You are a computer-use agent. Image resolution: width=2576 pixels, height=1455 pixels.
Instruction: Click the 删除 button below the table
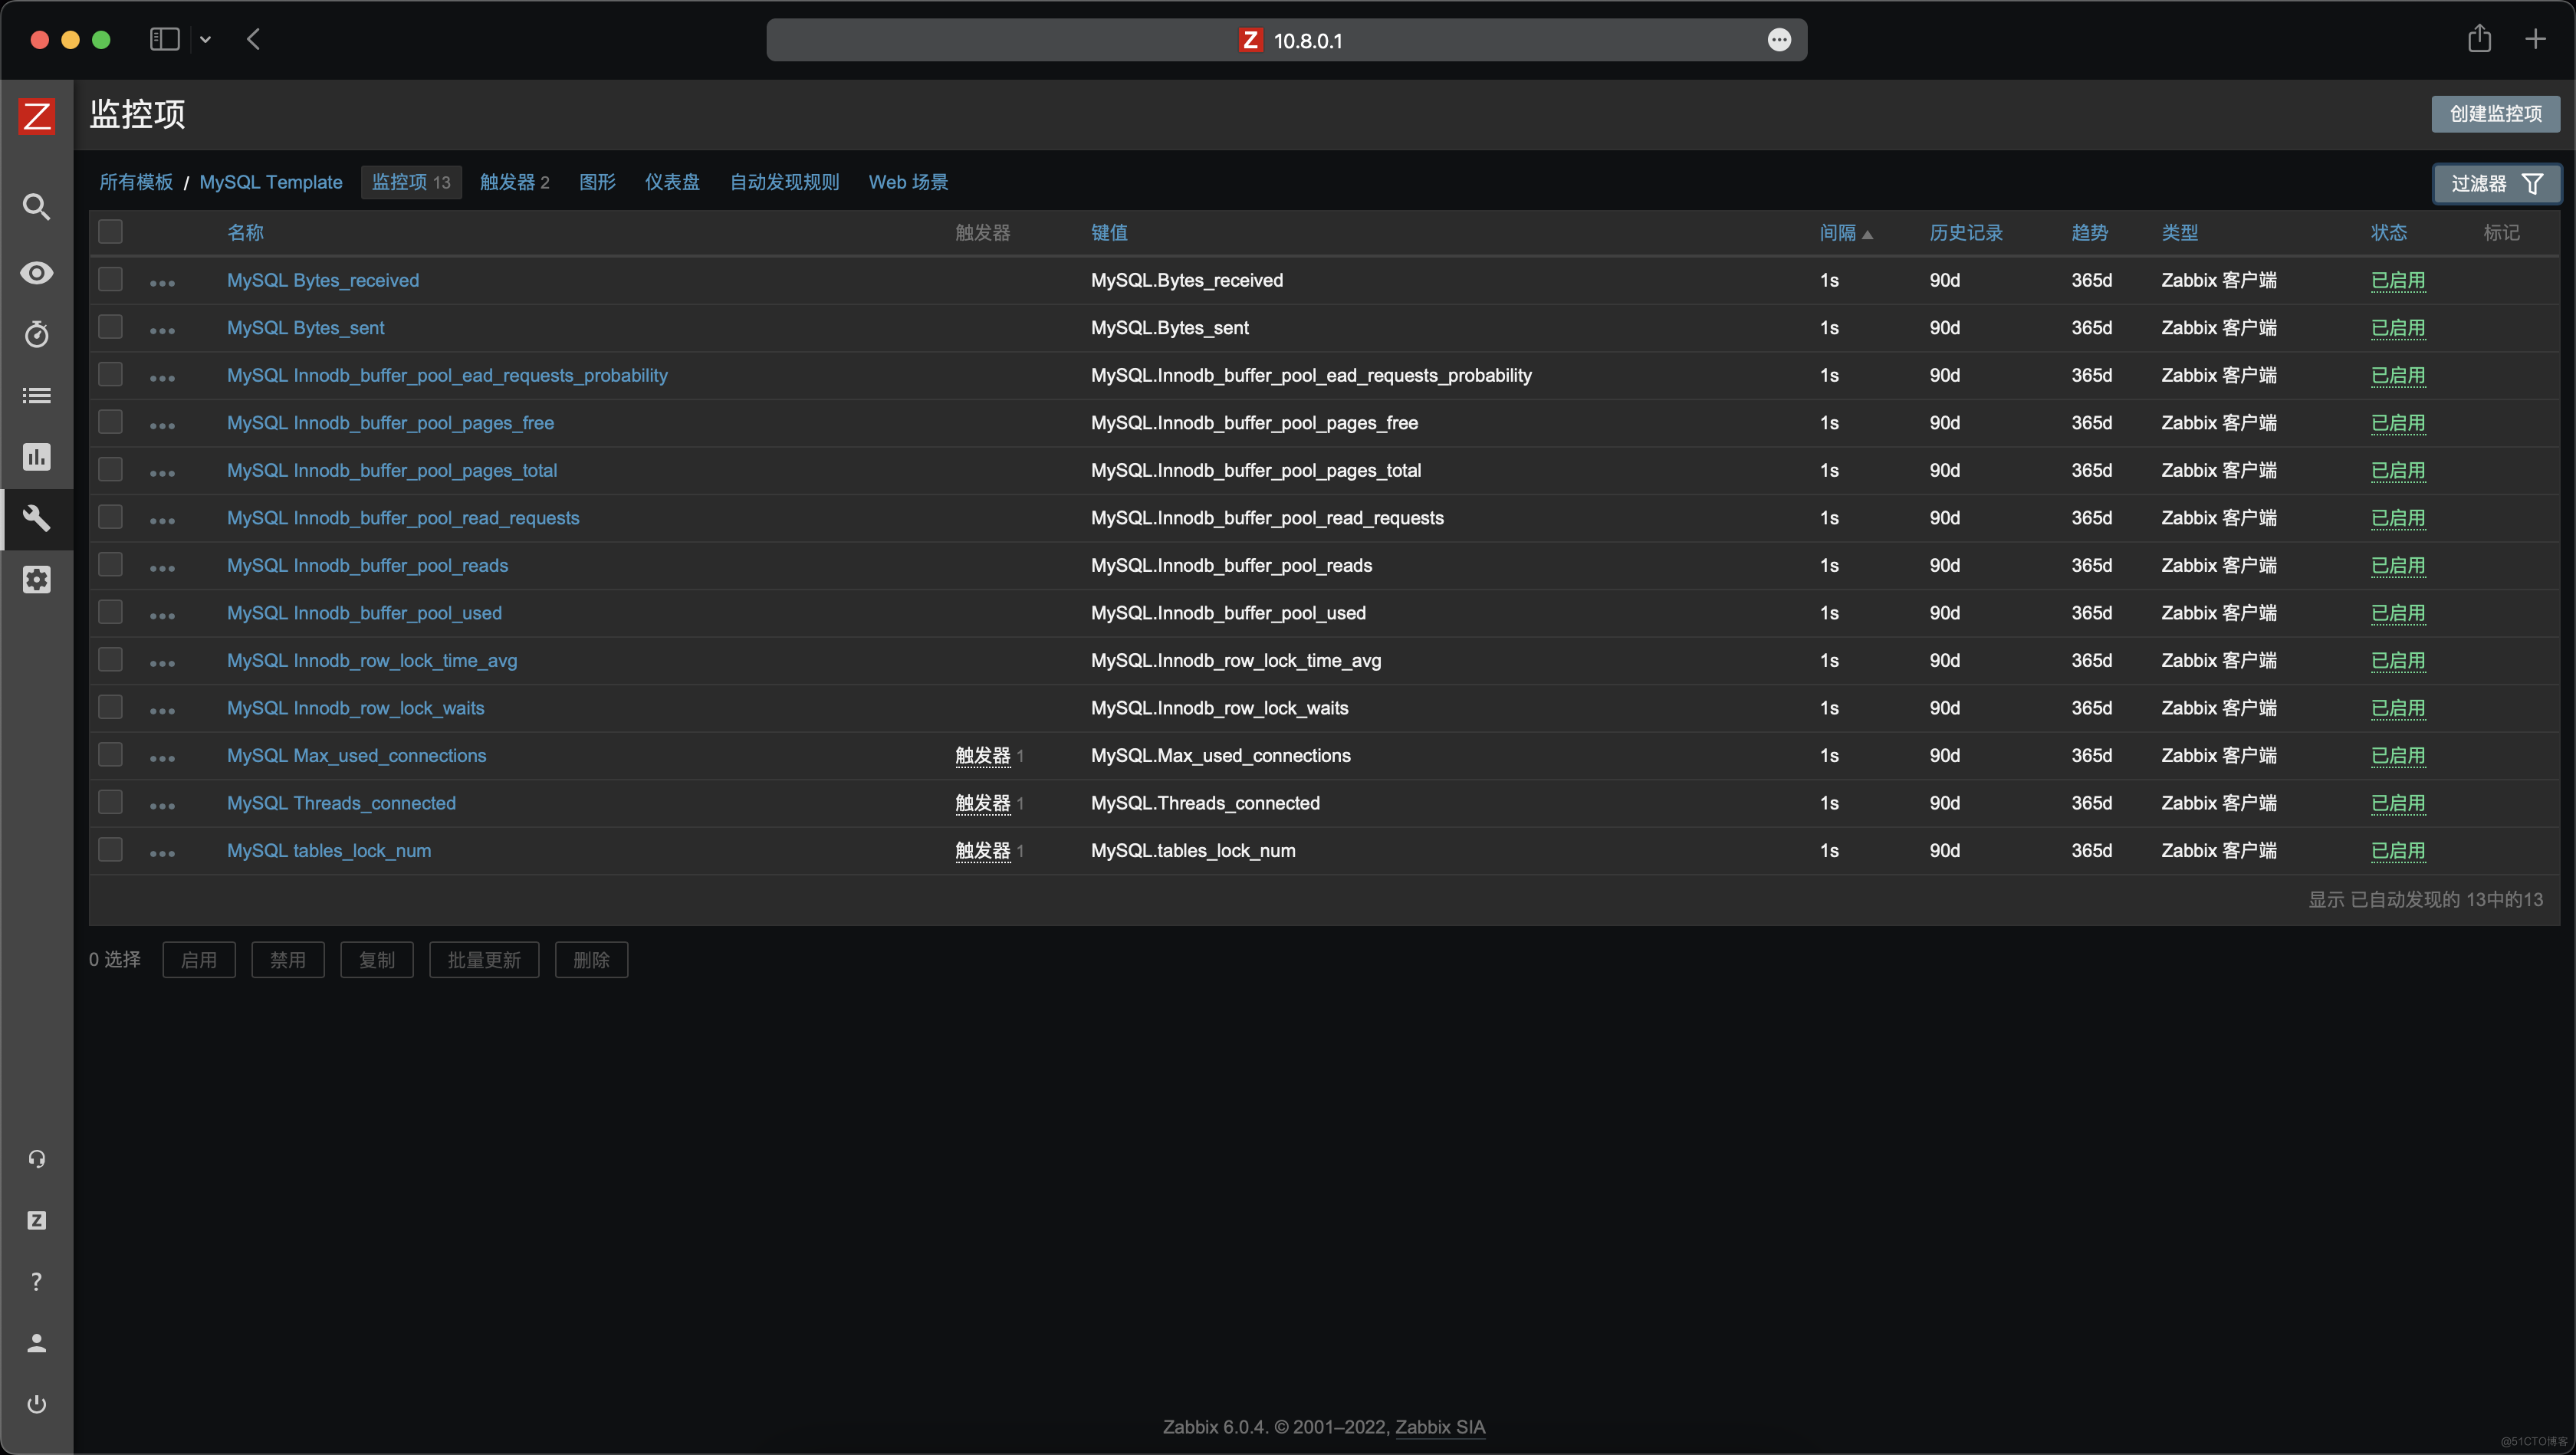(591, 960)
